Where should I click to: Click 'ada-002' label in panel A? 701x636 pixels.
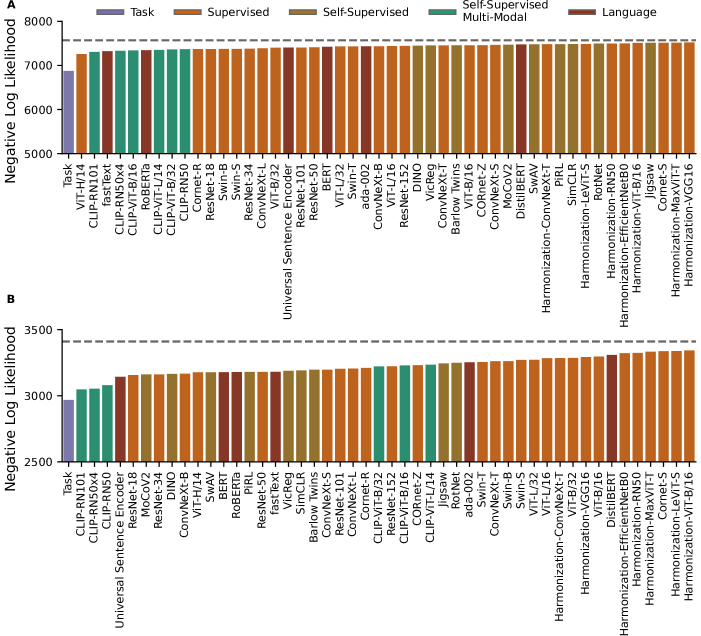(x=365, y=186)
